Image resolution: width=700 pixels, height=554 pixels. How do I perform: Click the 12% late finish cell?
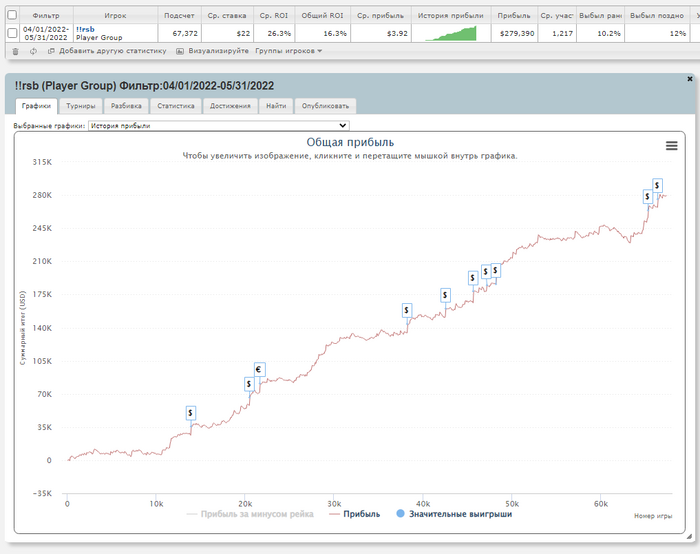[x=657, y=33]
